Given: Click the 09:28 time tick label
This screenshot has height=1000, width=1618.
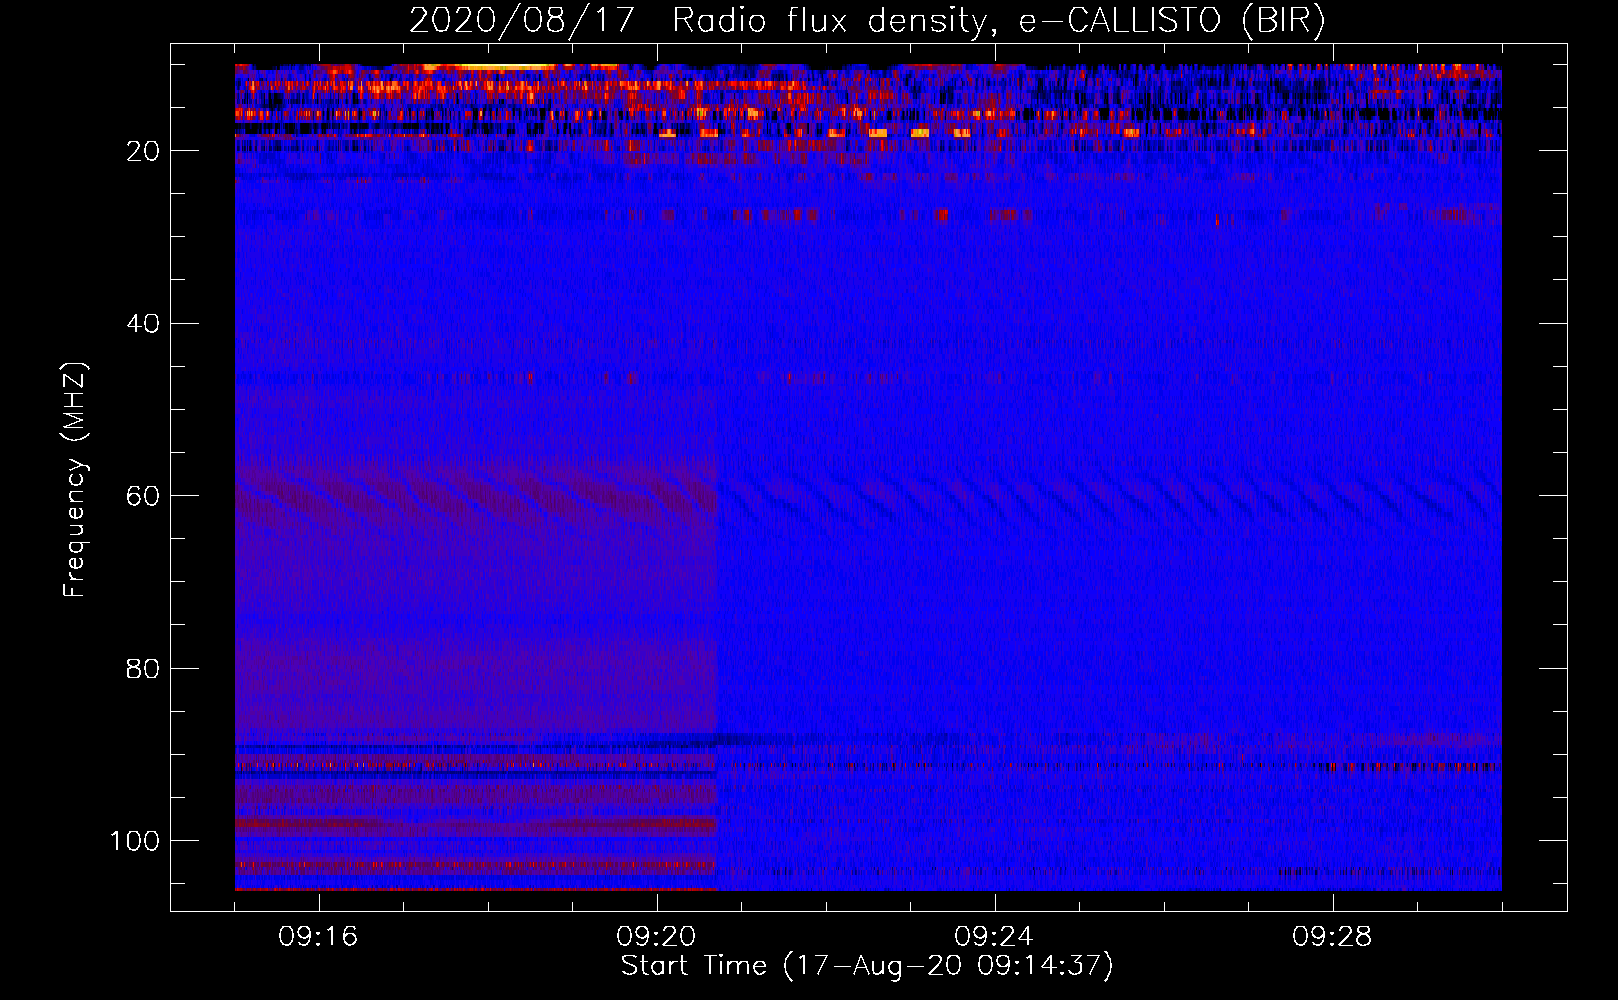Looking at the screenshot, I should pos(1332,937).
